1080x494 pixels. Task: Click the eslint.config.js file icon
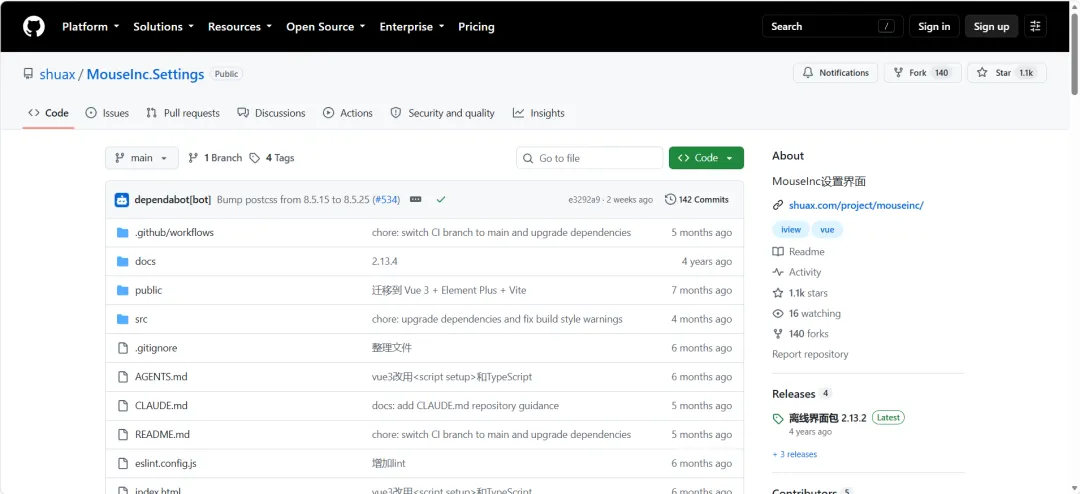point(123,464)
